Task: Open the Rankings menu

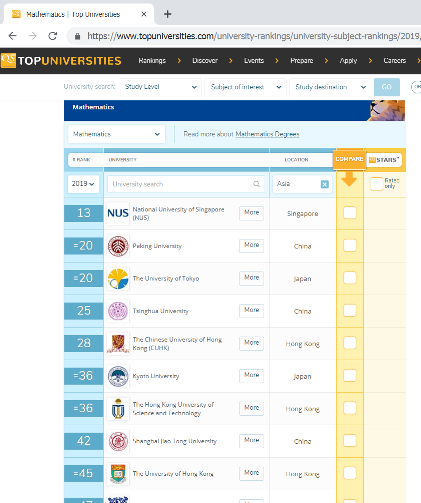Action: tap(152, 61)
